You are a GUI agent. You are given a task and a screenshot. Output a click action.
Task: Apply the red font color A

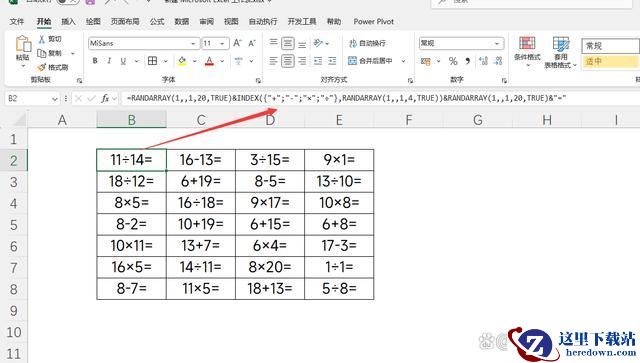pos(209,61)
